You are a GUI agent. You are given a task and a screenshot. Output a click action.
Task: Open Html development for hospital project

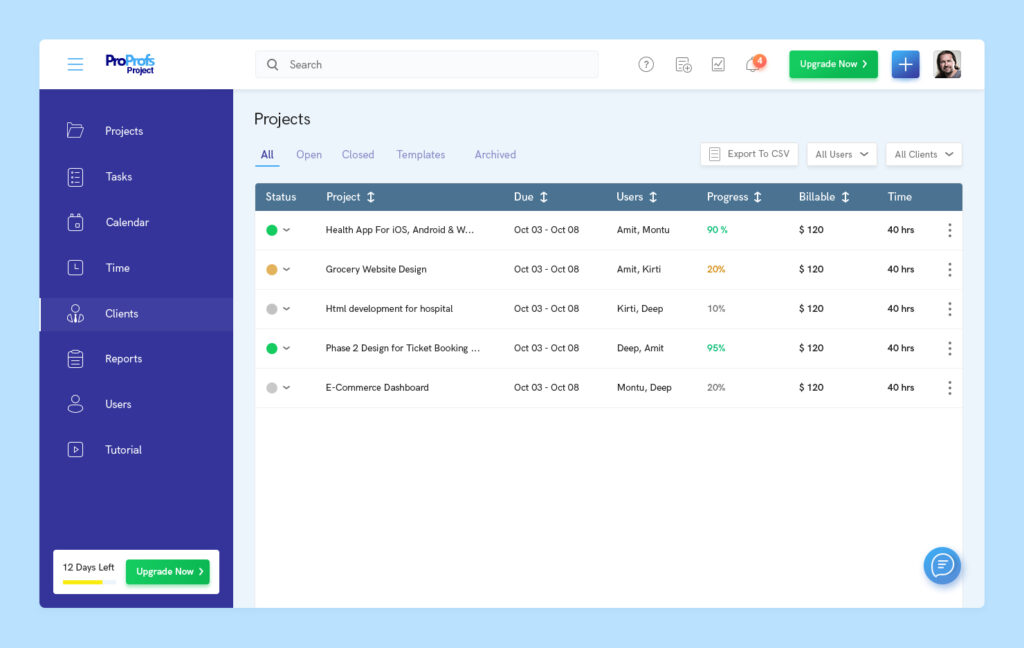tap(389, 308)
